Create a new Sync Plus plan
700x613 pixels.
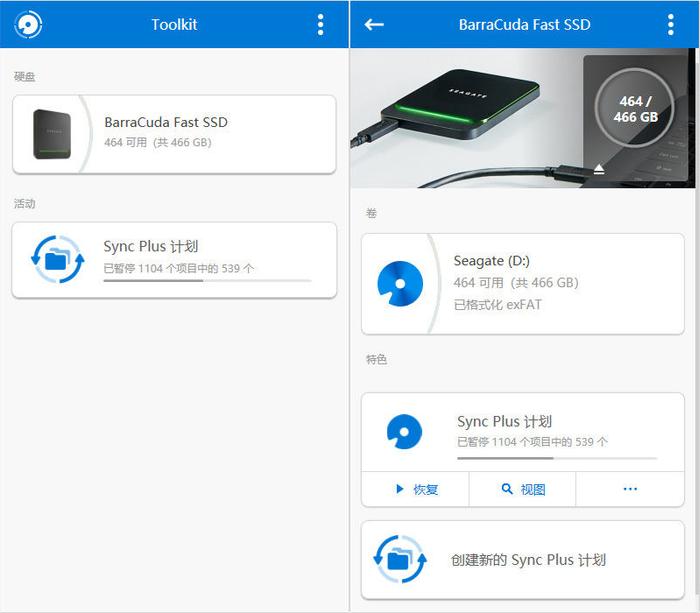pyautogui.click(x=522, y=560)
